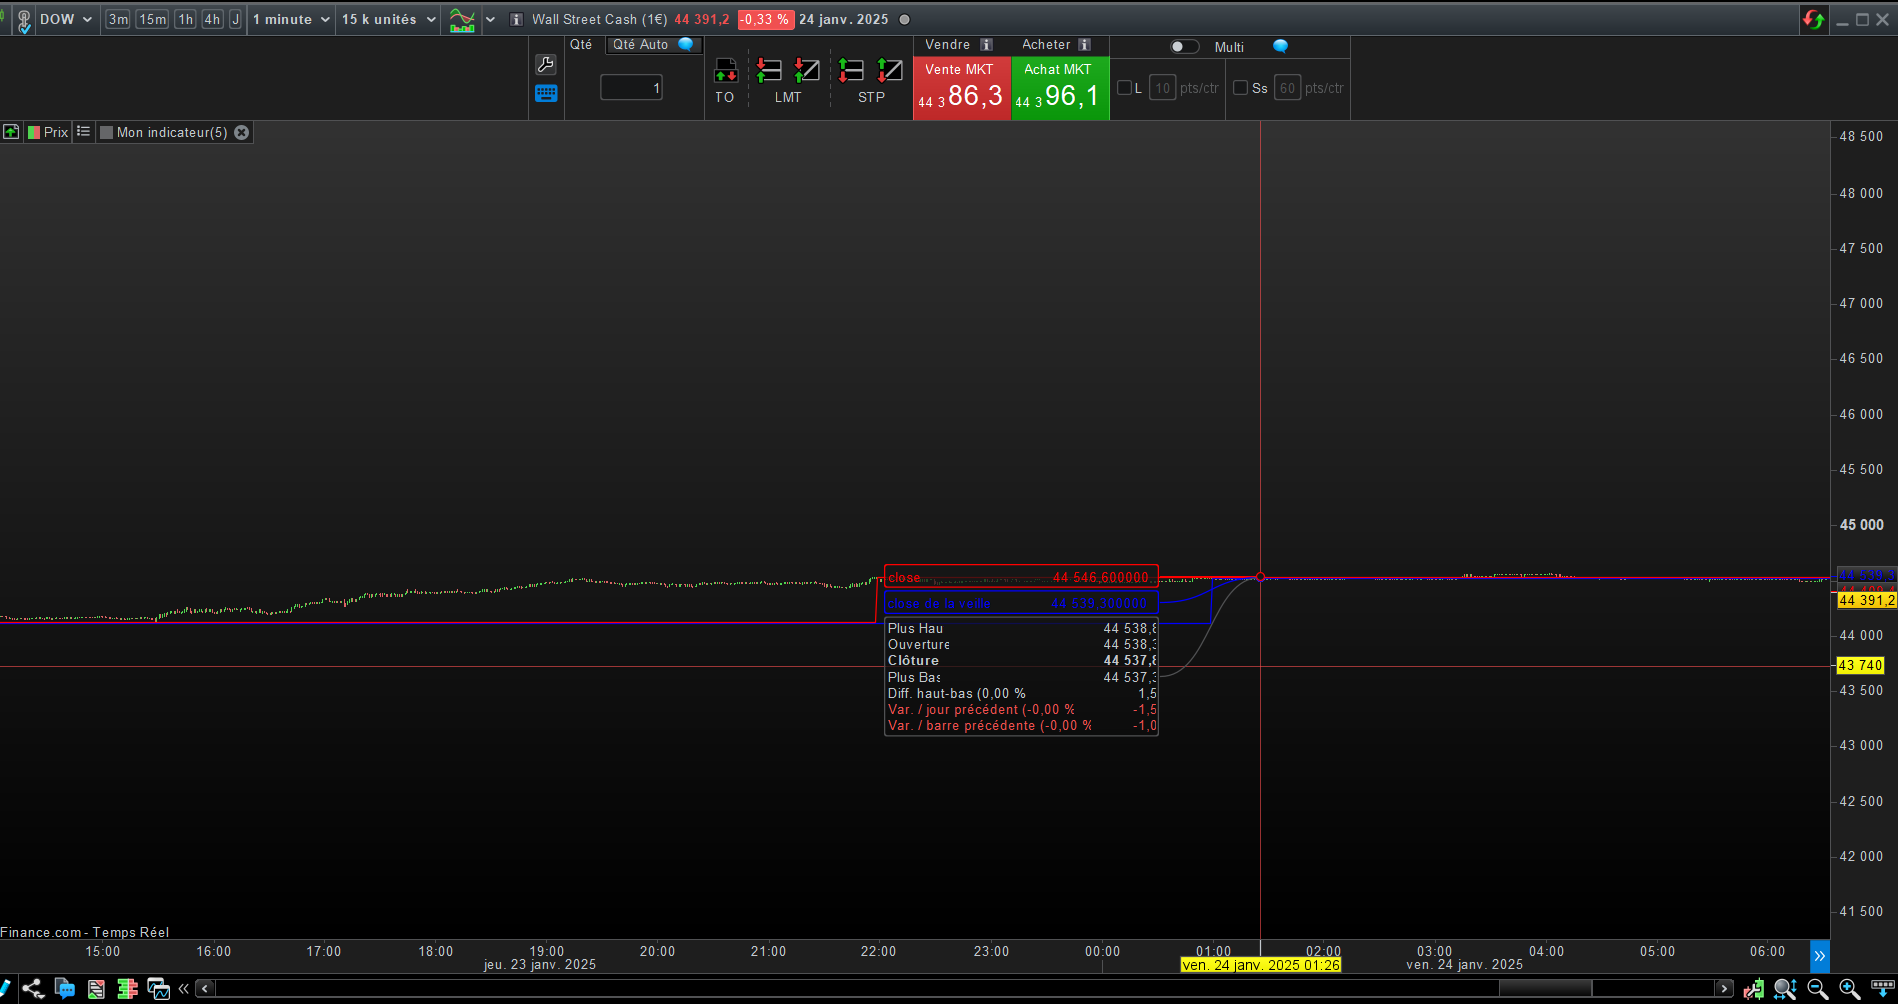Click the first LMT limit order icon
Image resolution: width=1898 pixels, height=1004 pixels.
click(x=769, y=71)
